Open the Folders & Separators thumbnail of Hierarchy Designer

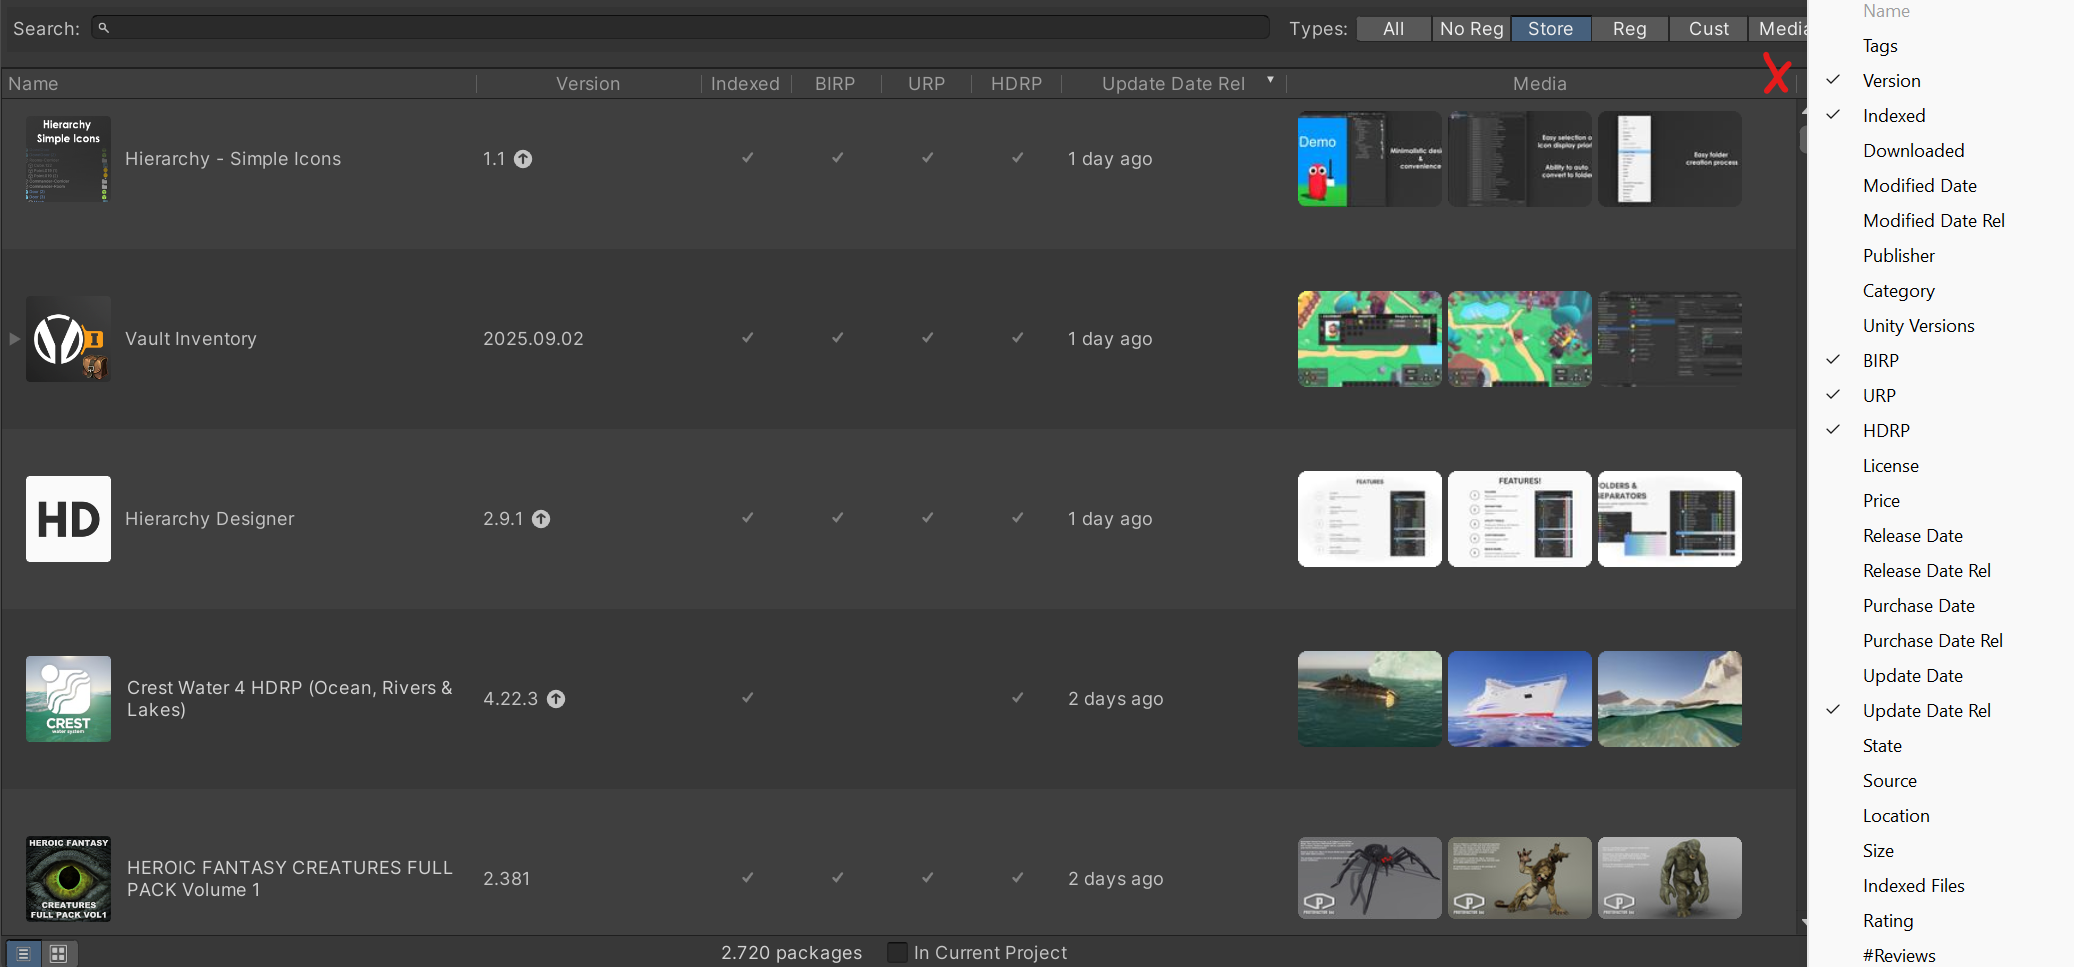(1670, 519)
